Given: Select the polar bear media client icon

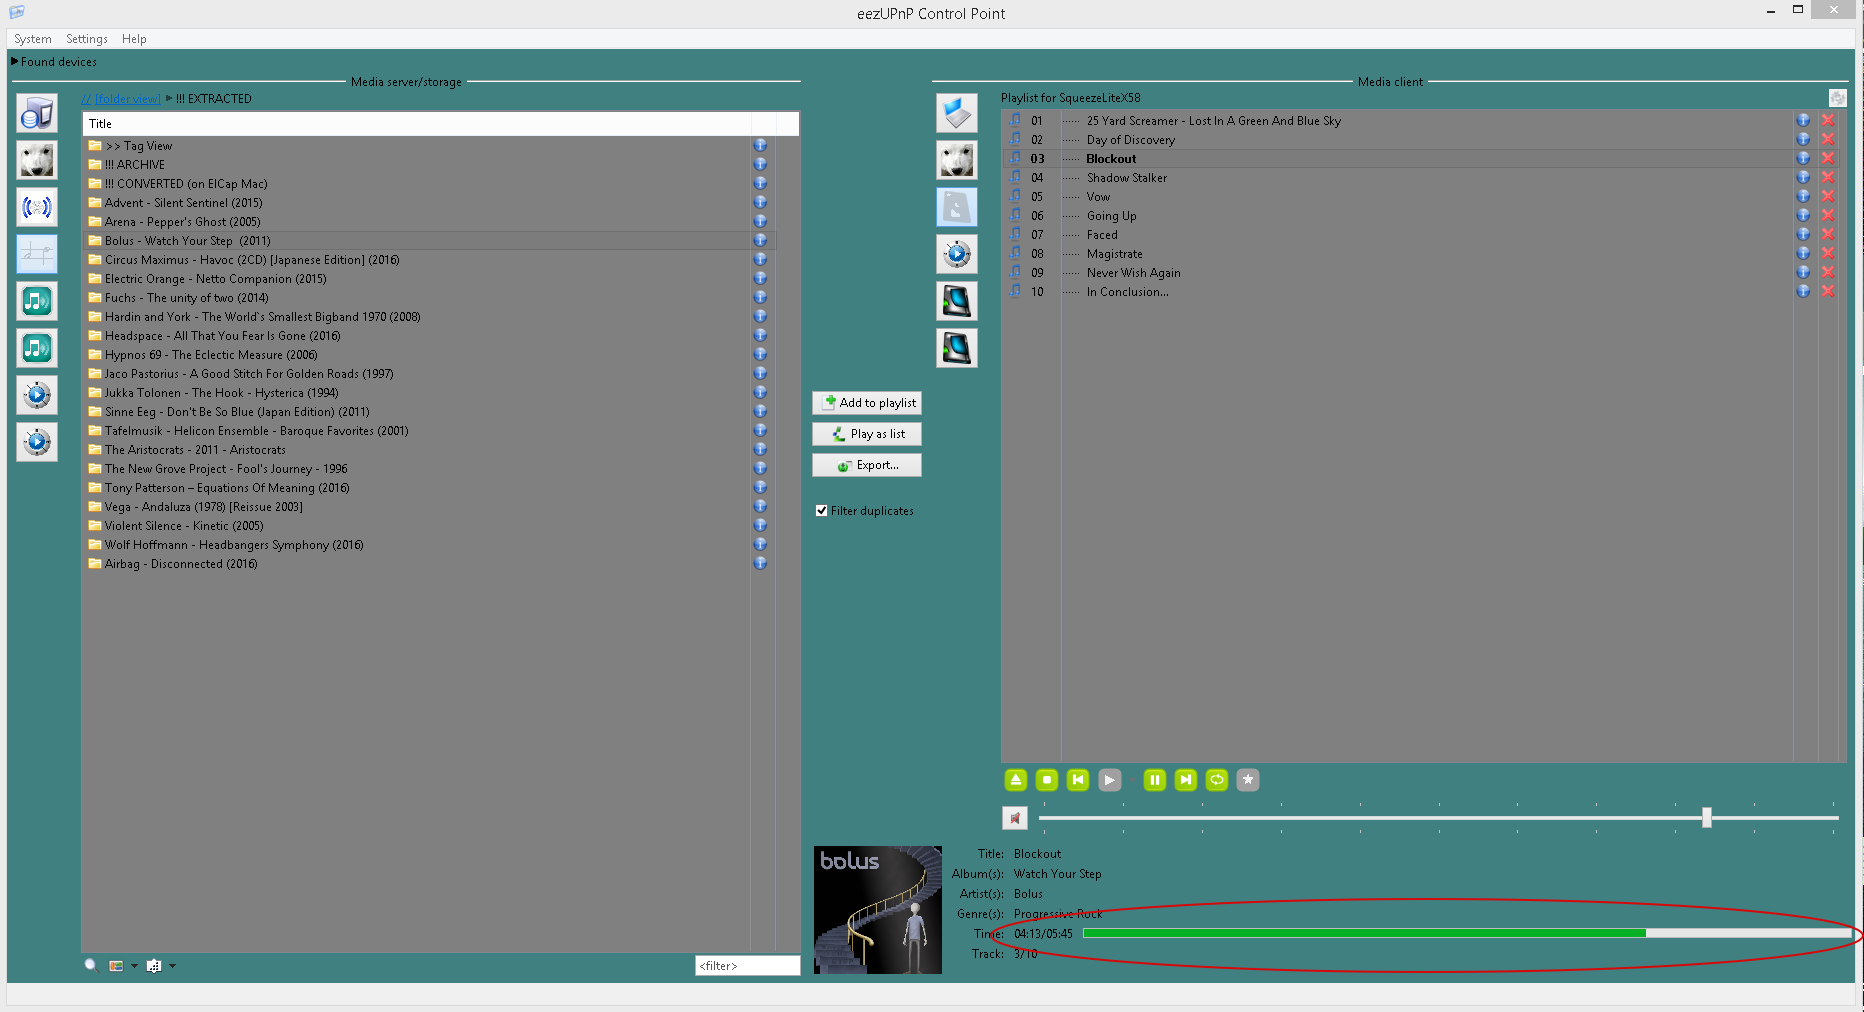Looking at the screenshot, I should 957,160.
